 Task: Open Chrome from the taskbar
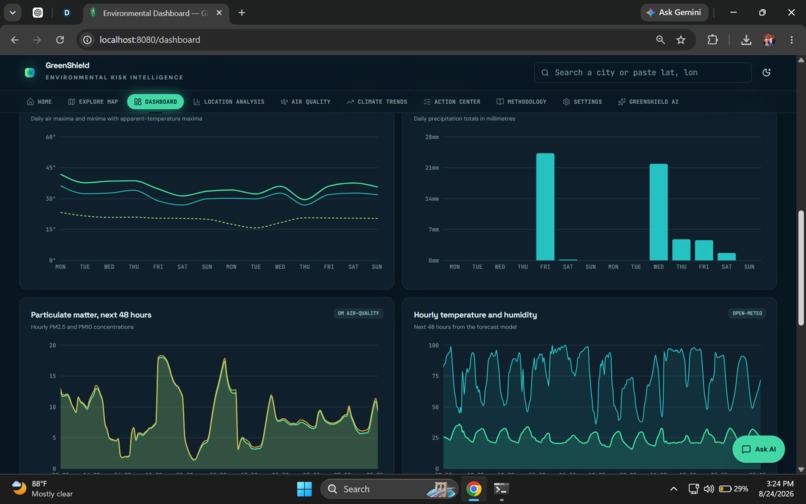(474, 489)
